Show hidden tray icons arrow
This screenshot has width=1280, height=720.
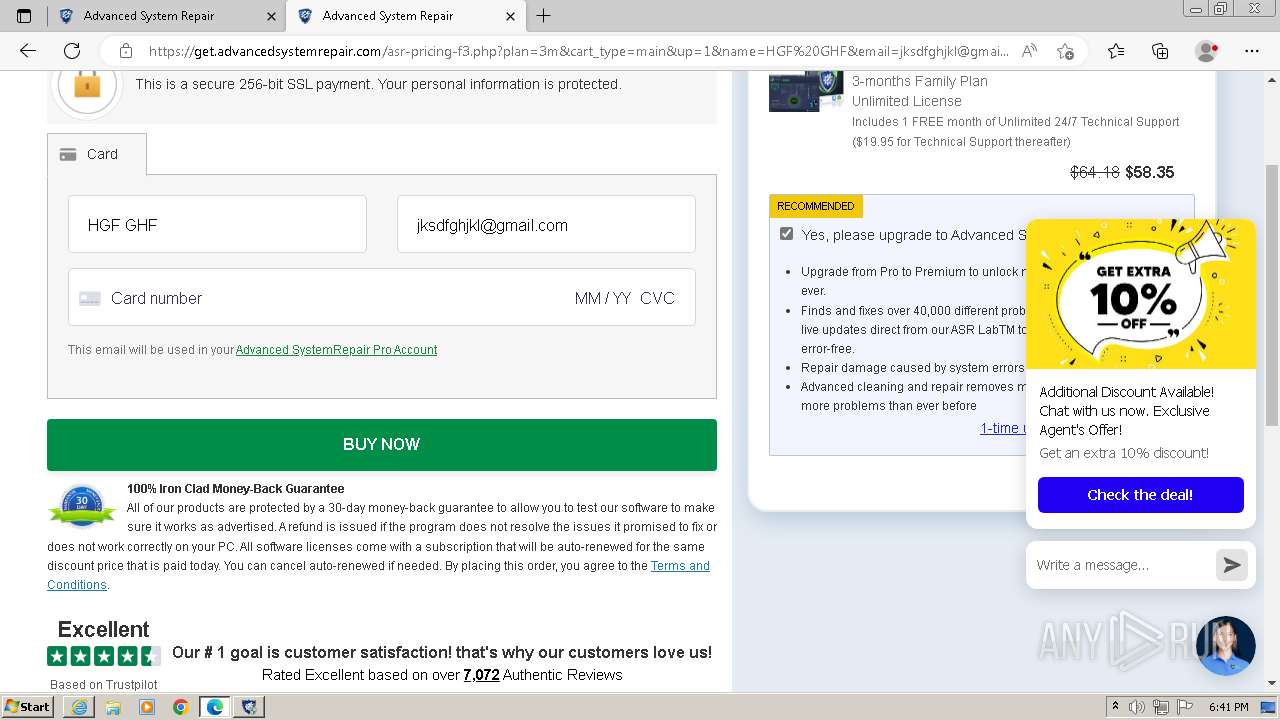coord(1115,707)
